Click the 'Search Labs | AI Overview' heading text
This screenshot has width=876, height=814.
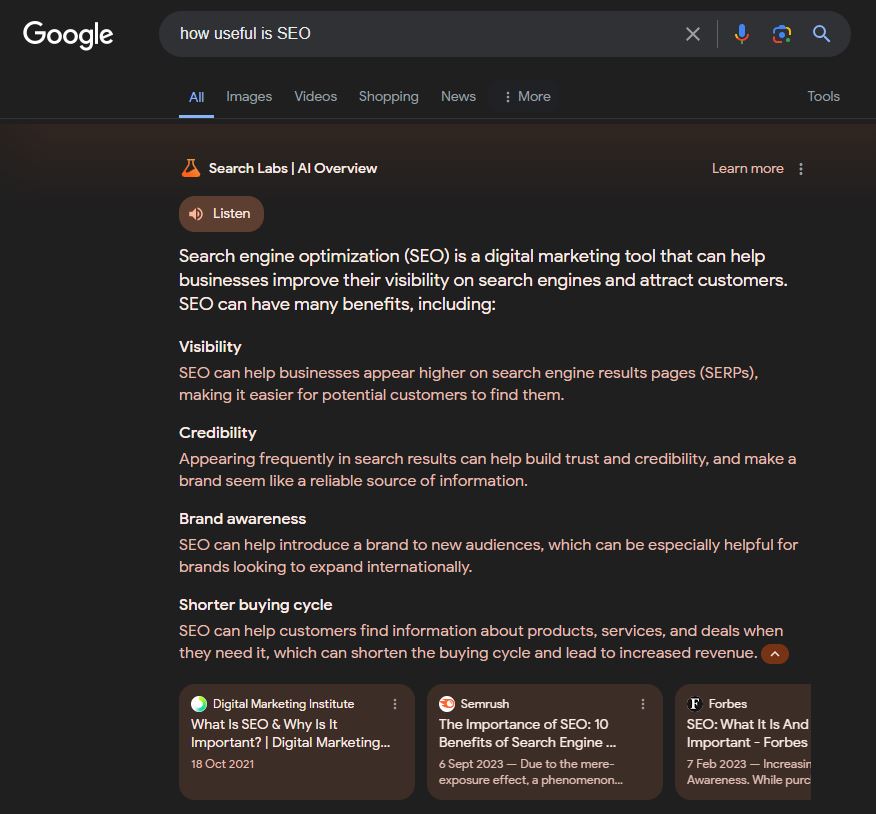[293, 168]
